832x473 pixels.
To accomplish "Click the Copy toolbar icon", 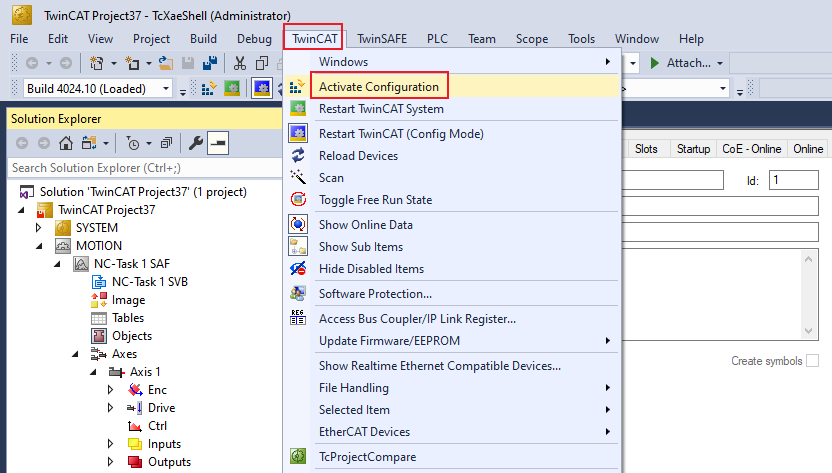I will pos(262,63).
